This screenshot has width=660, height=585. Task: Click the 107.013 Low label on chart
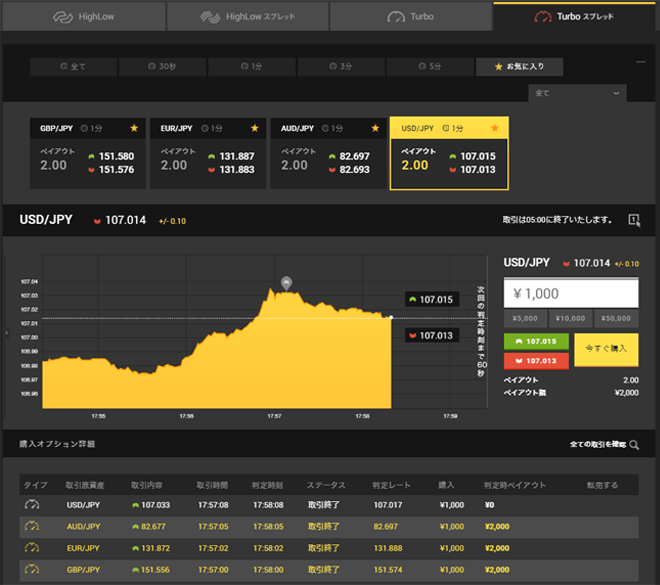coord(432,335)
